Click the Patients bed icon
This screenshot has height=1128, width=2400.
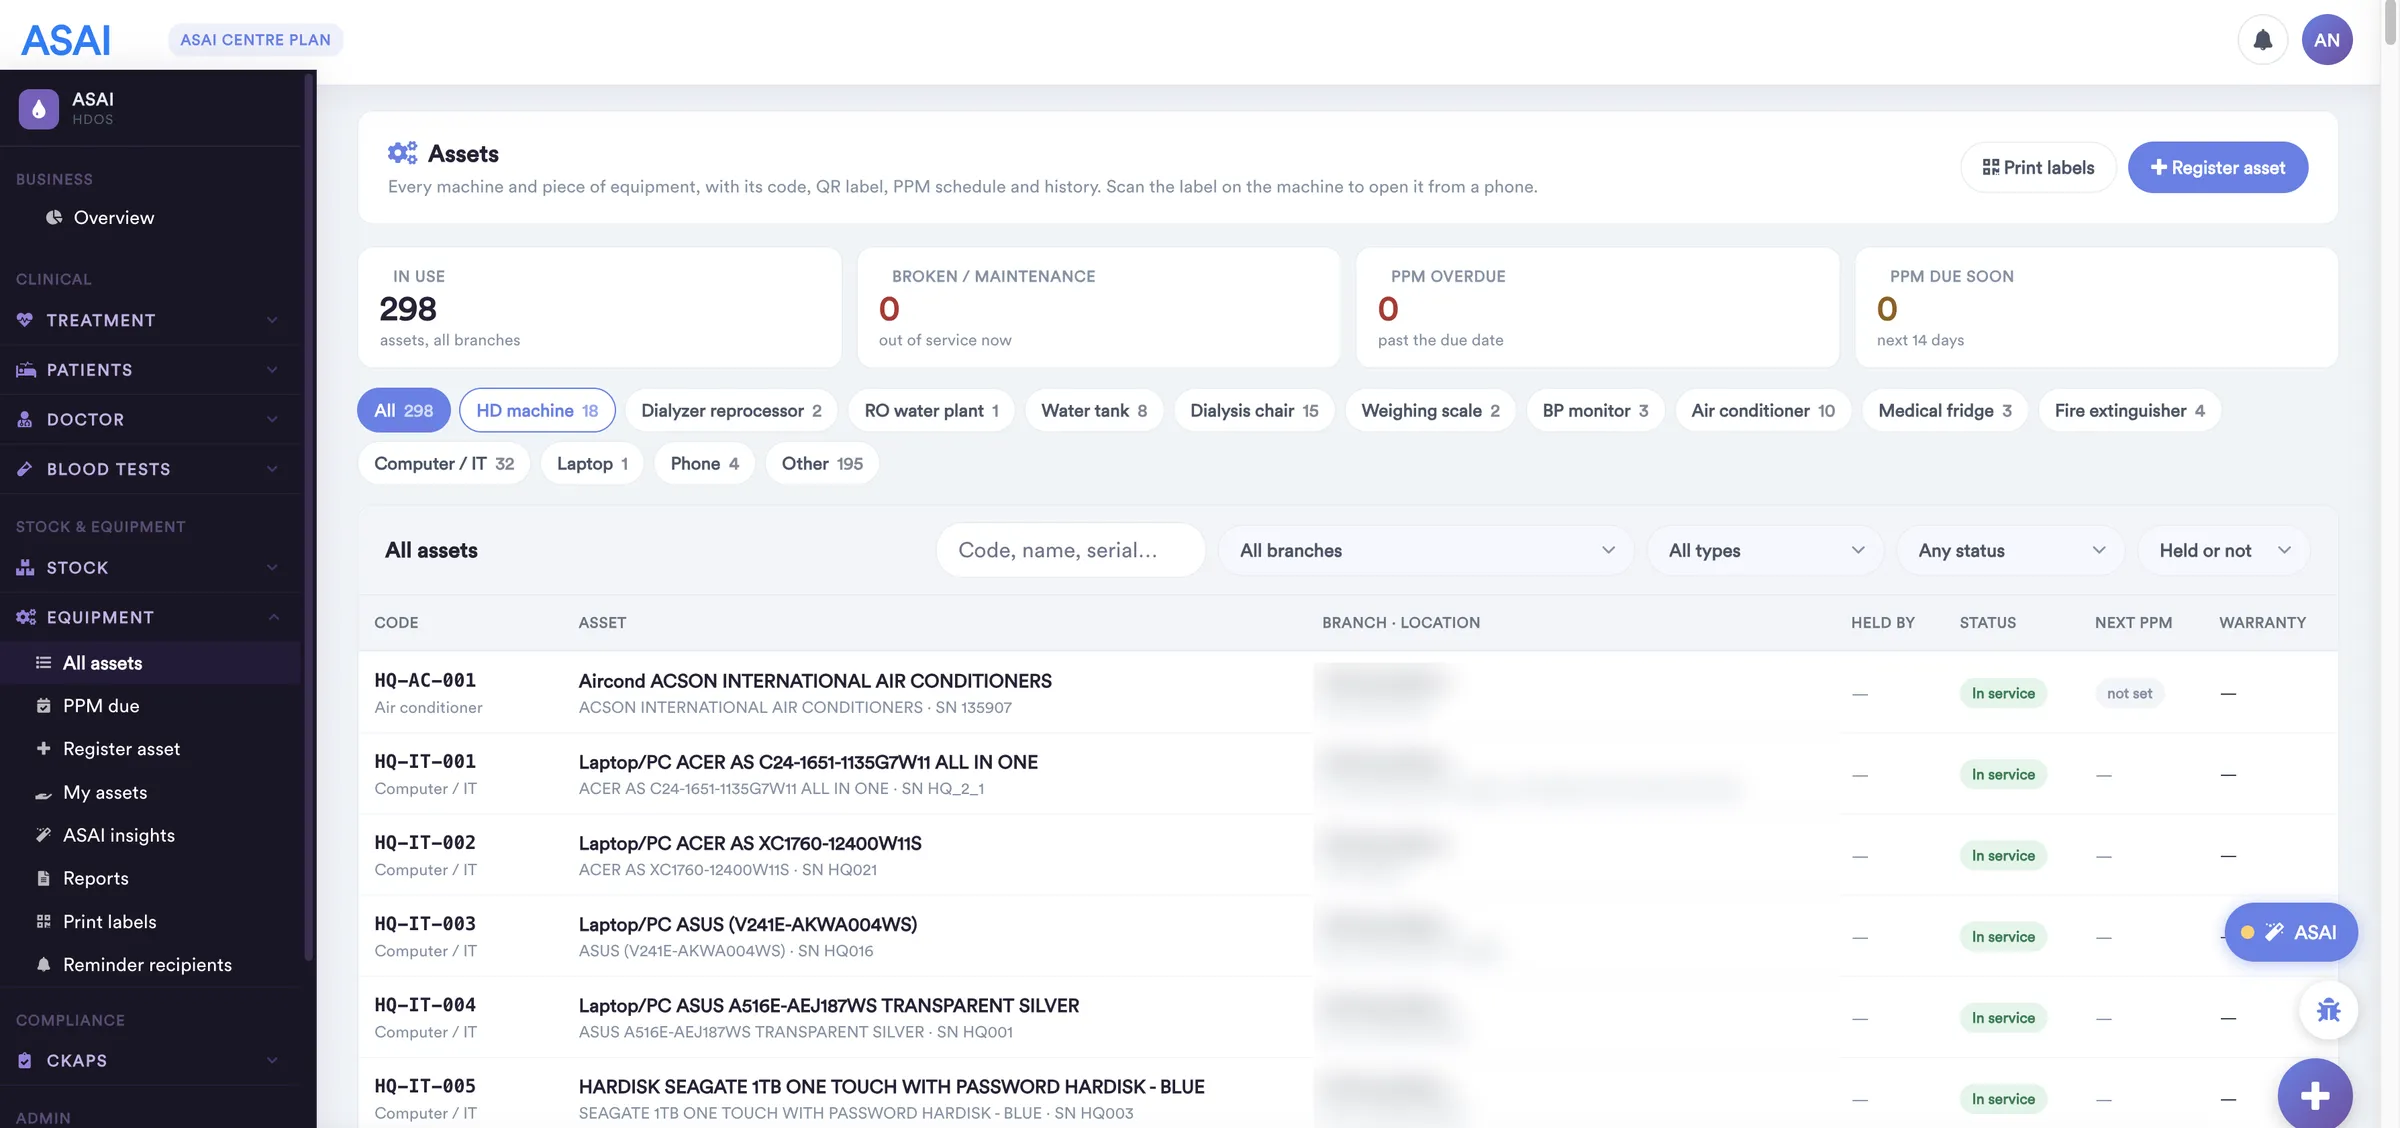click(x=25, y=370)
